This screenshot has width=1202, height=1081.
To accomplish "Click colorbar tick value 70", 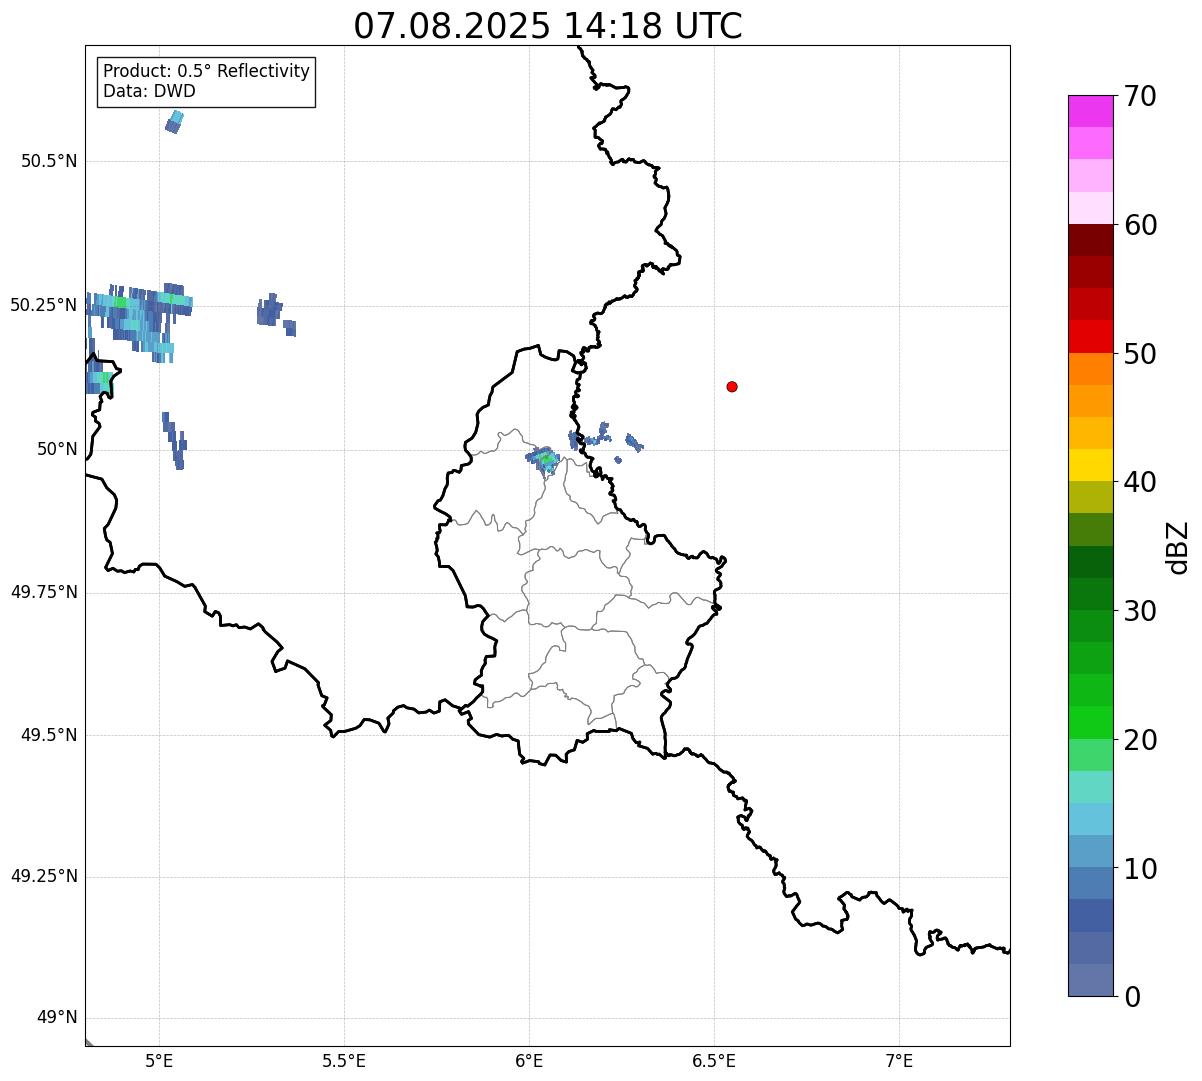I will [1139, 96].
